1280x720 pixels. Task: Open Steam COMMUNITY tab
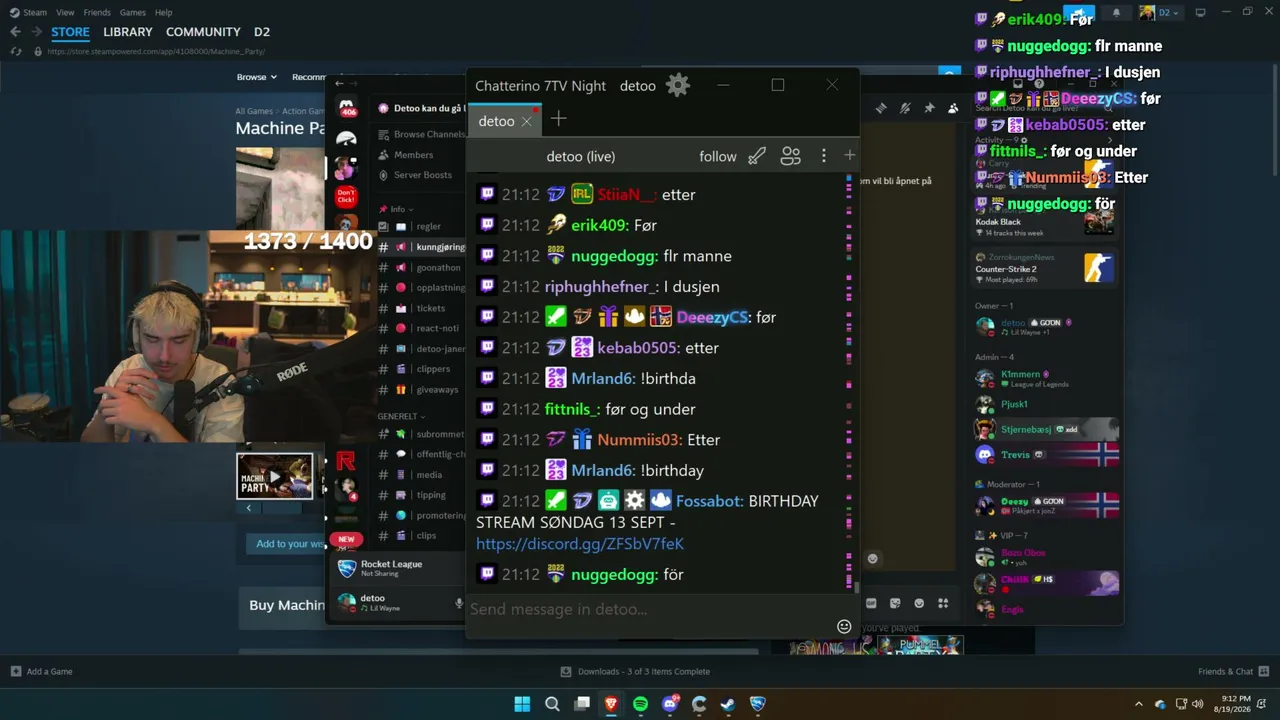click(x=203, y=32)
